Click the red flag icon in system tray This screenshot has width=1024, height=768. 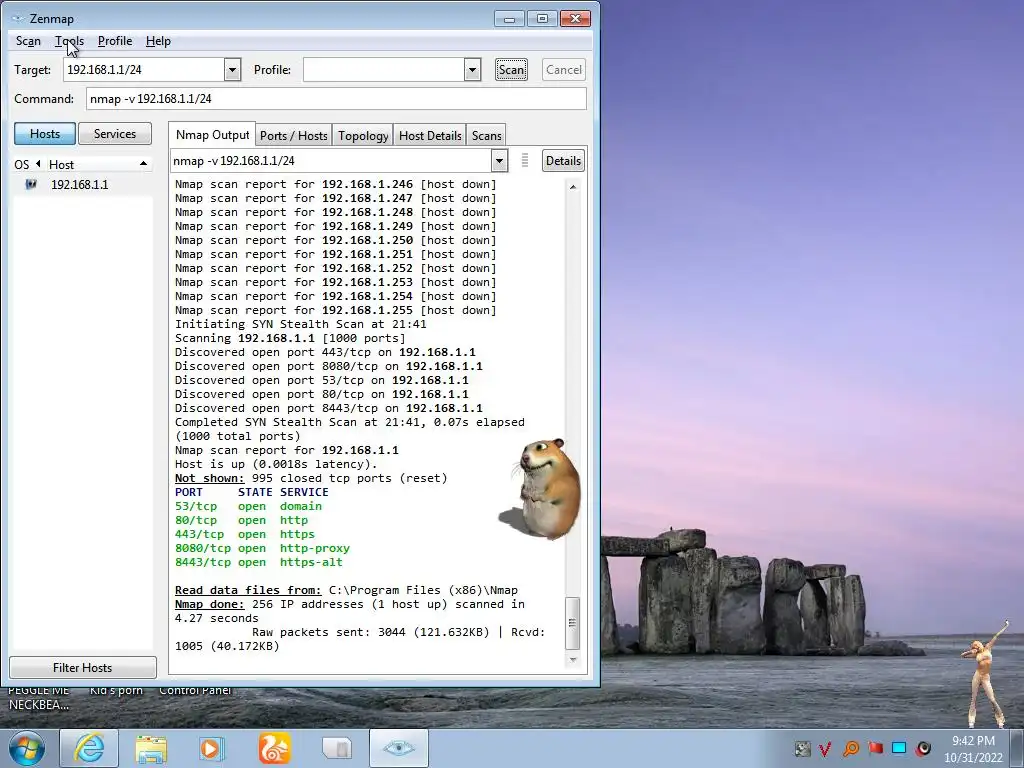[x=876, y=748]
